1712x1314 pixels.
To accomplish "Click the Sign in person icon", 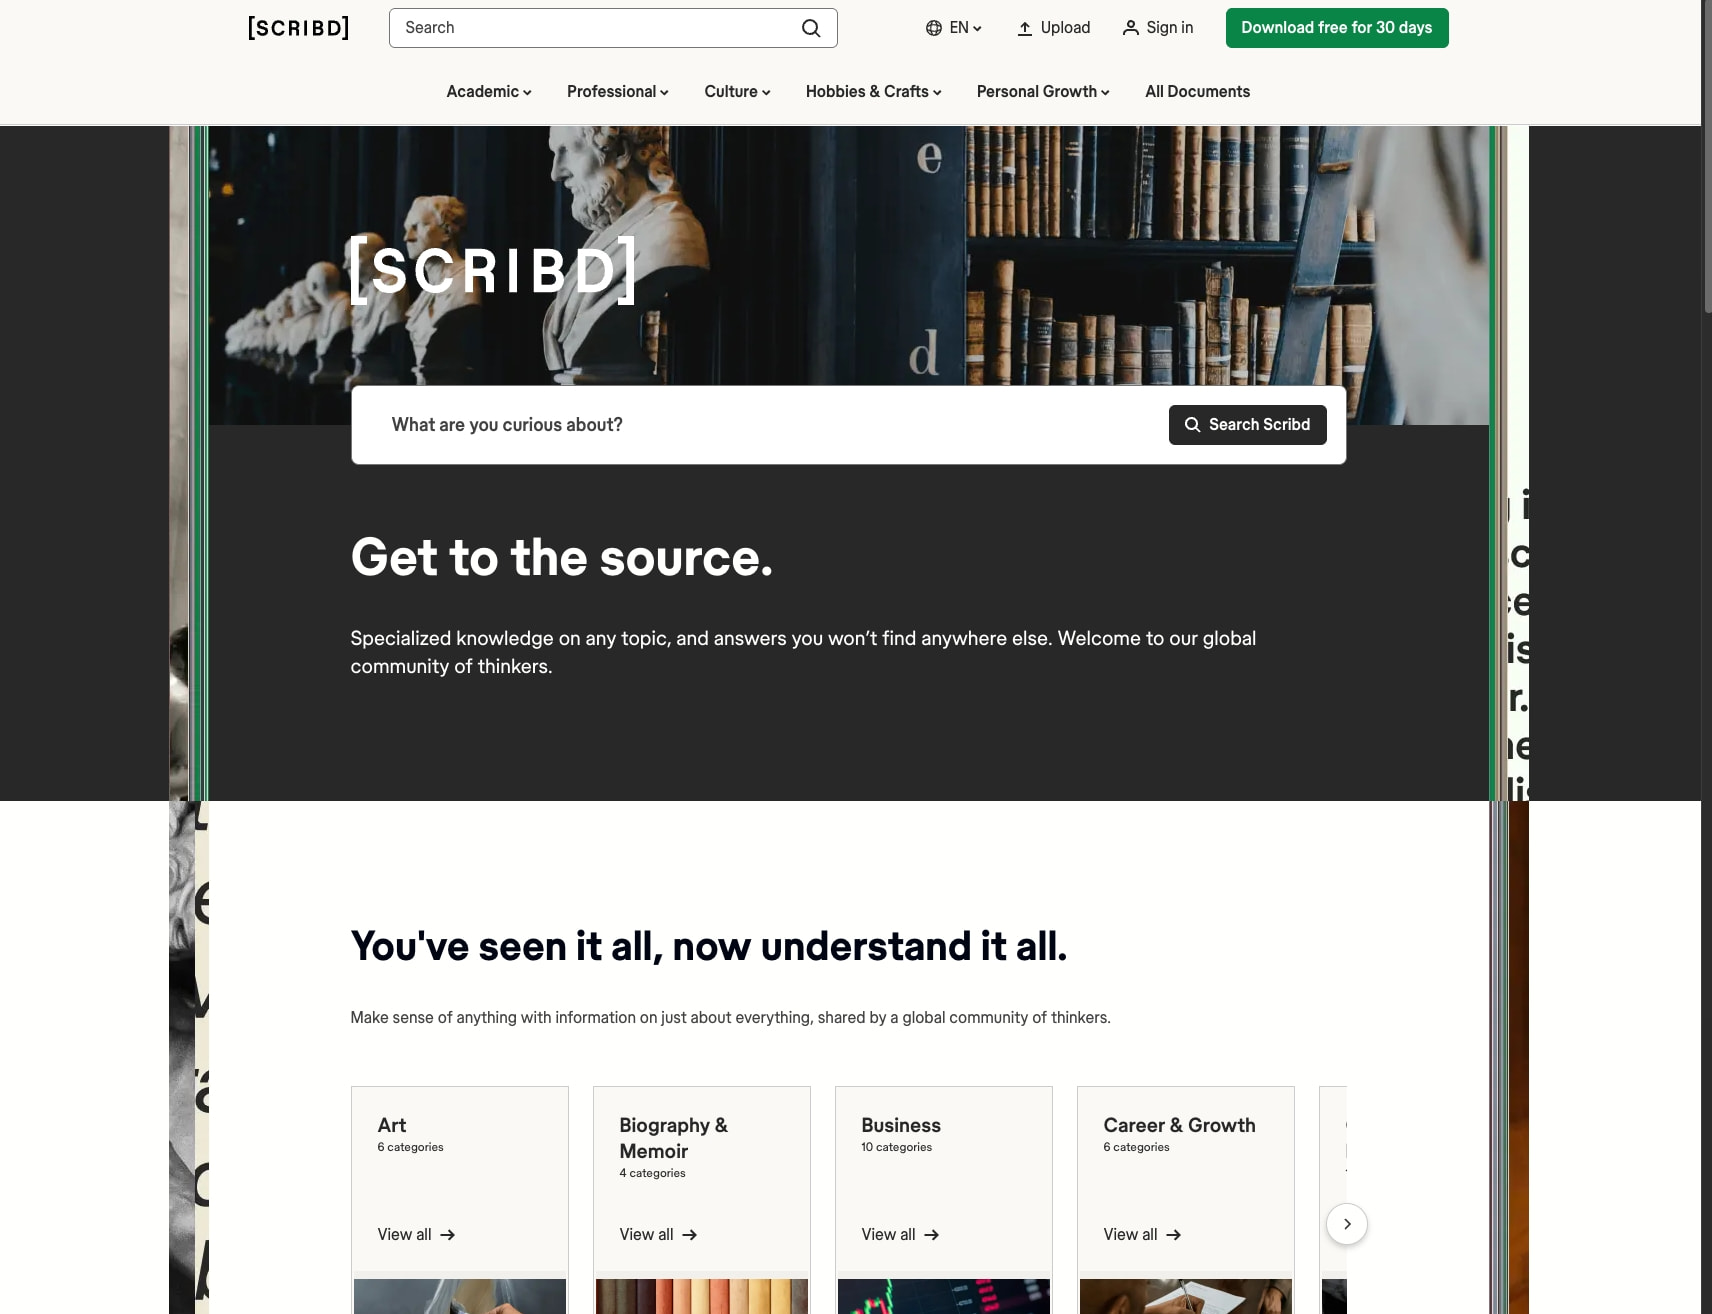I will point(1130,28).
